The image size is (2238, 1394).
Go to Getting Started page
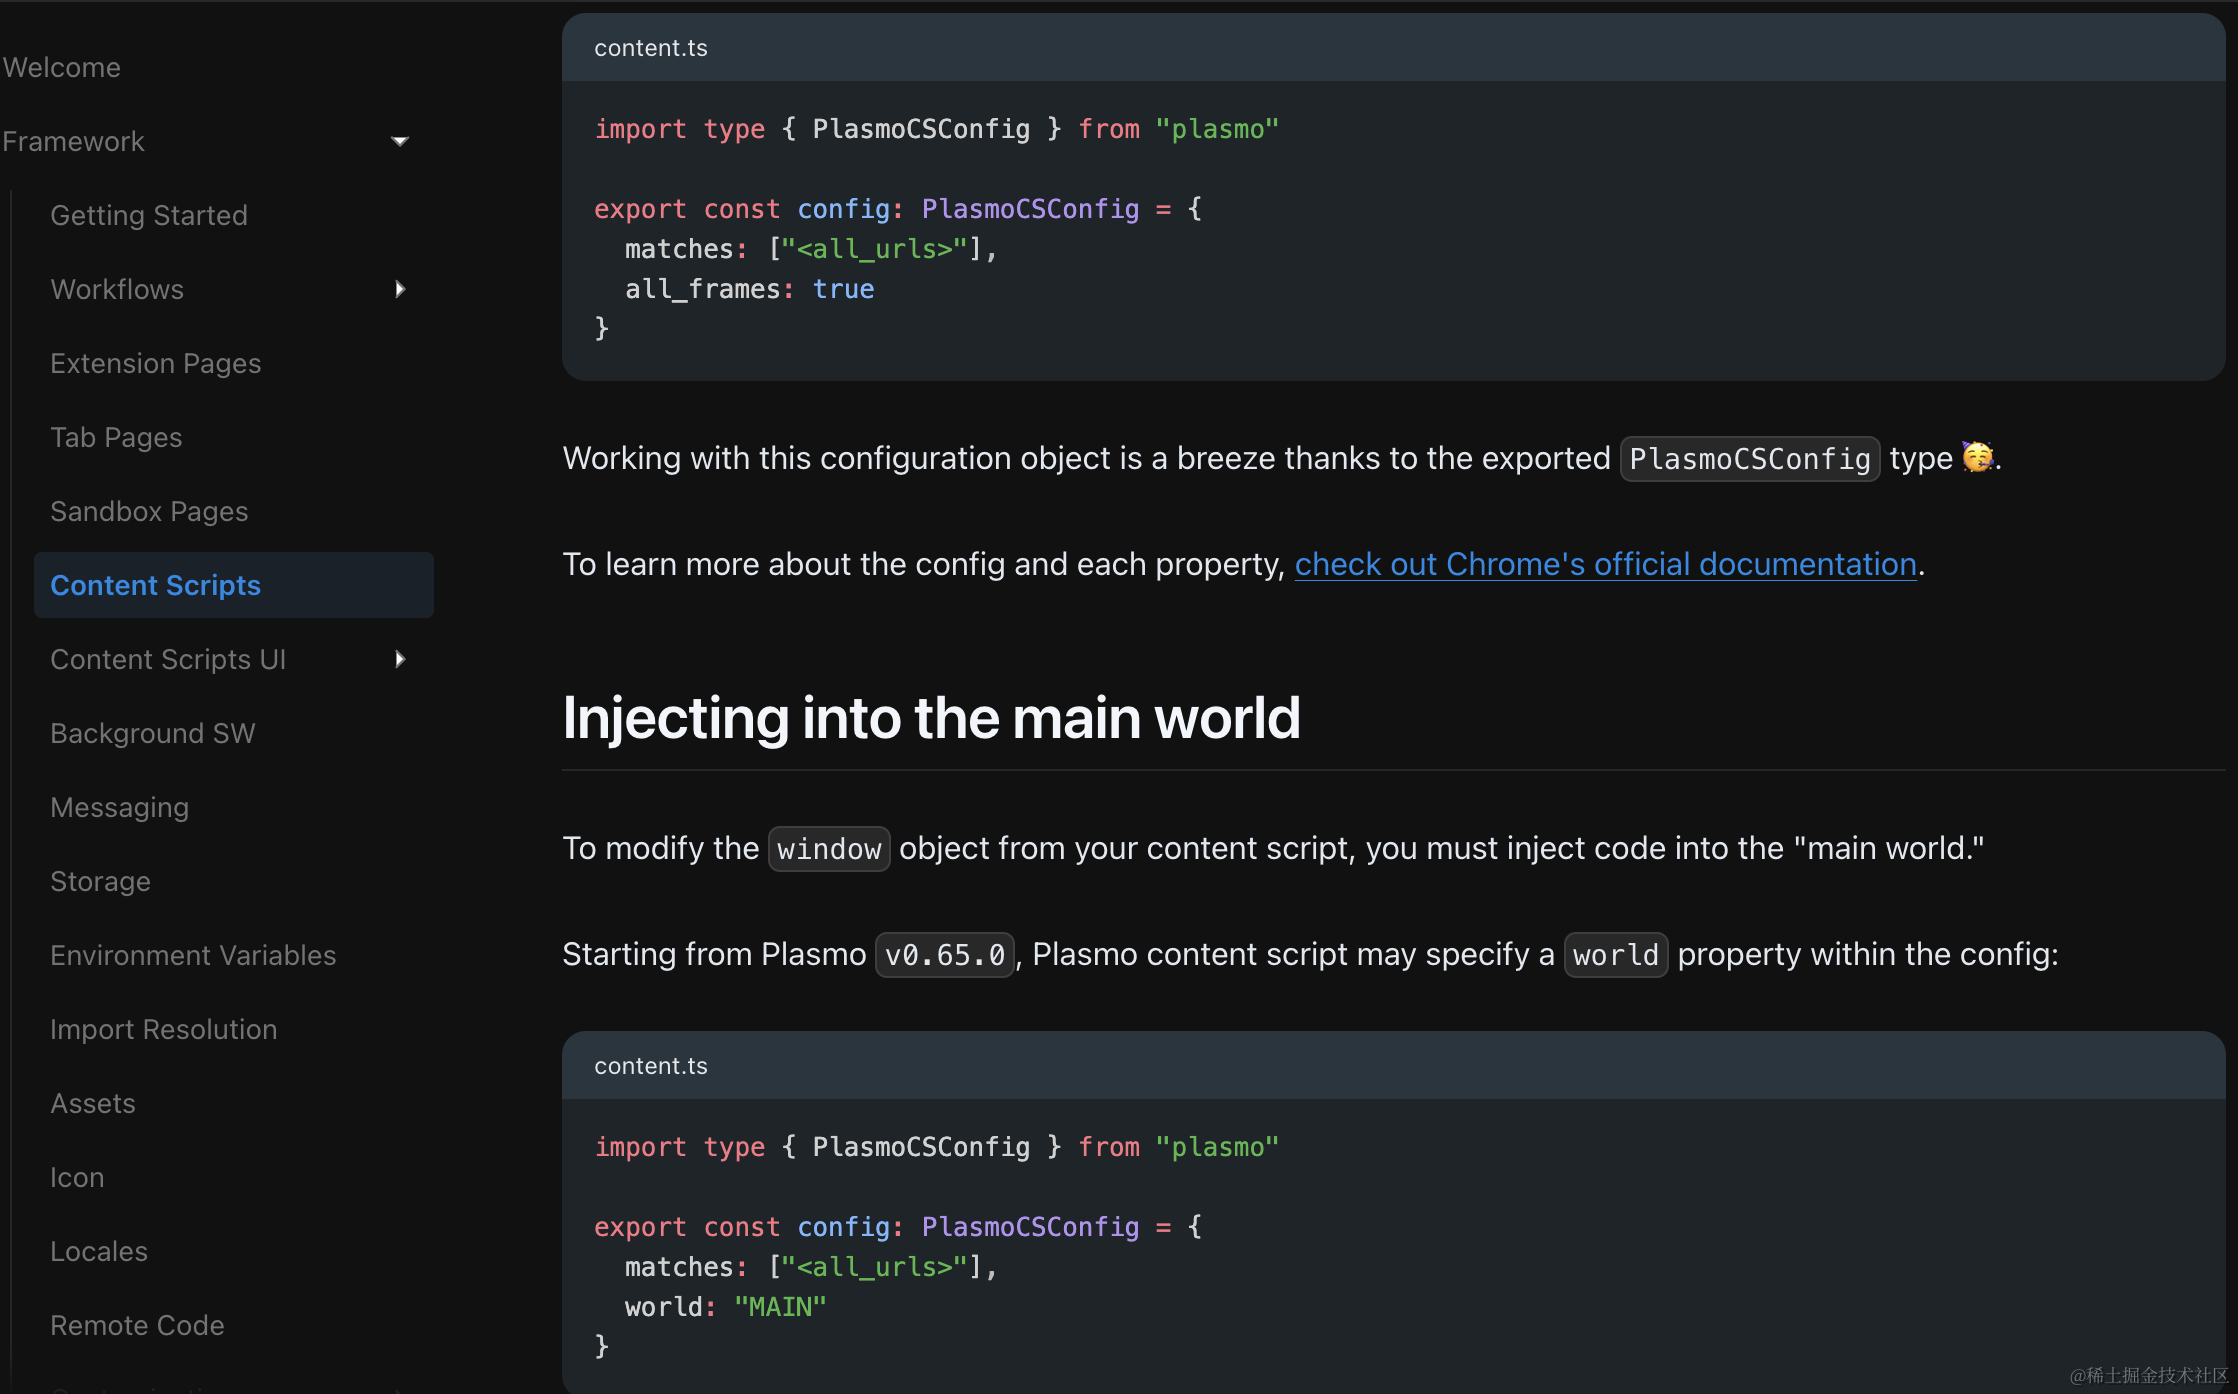(149, 216)
